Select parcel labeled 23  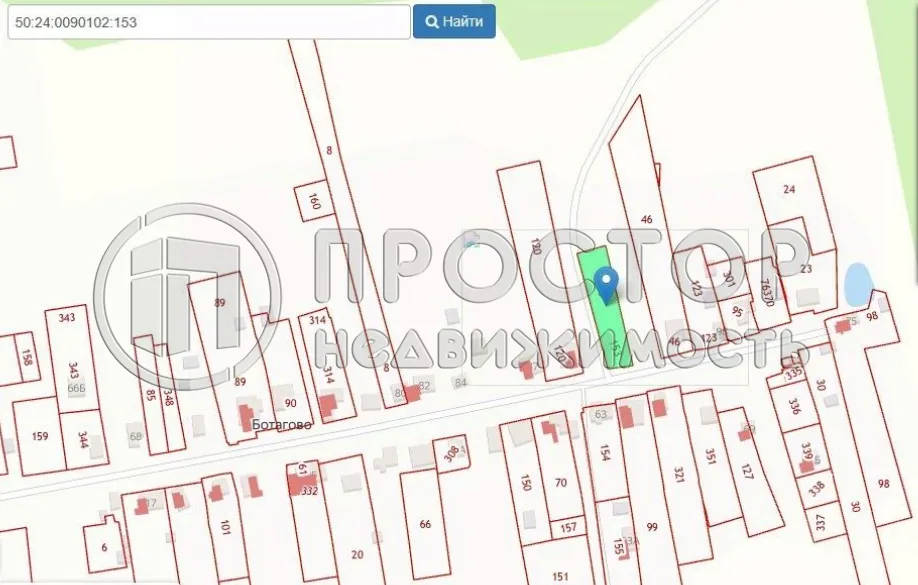[x=806, y=269]
